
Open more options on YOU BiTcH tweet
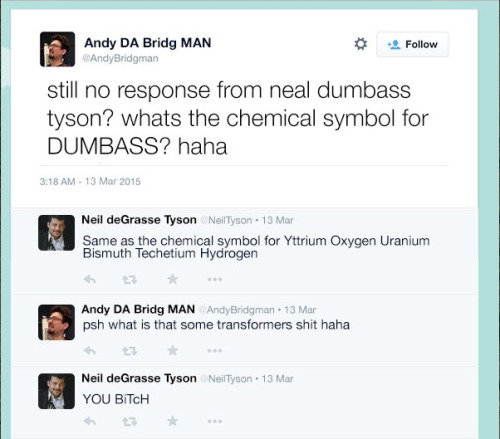pyautogui.click(x=215, y=421)
